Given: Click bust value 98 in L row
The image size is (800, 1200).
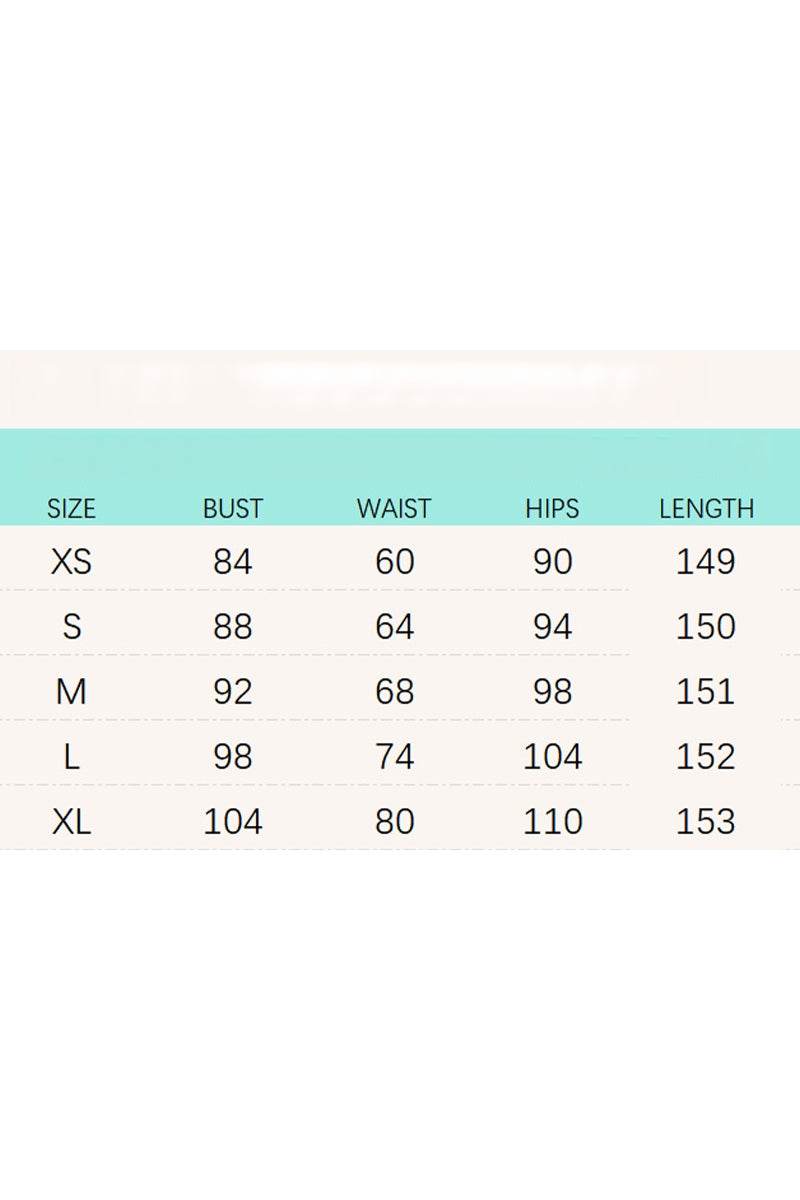Looking at the screenshot, I should (x=232, y=757).
